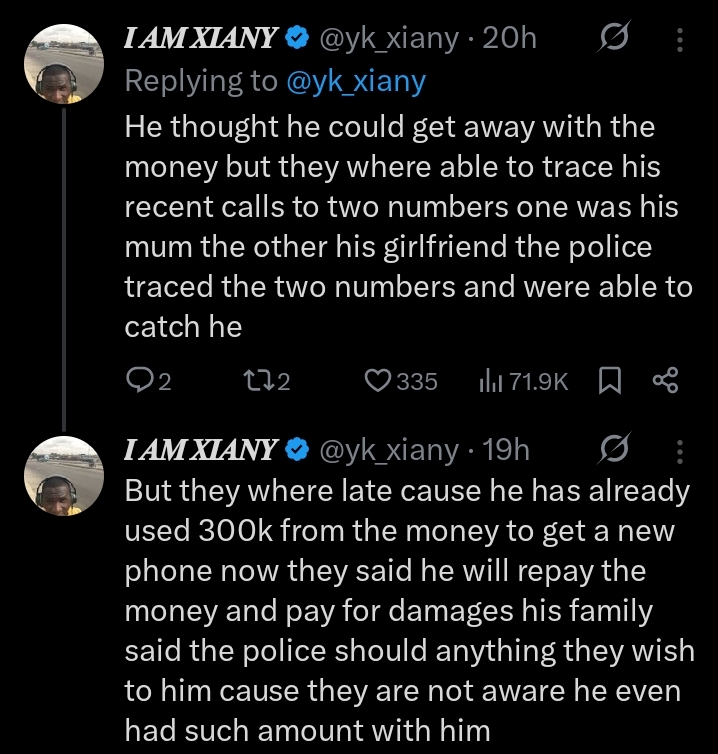Viewport: 718px width, 754px height.
Task: Like the tweet with 335 likes
Action: pos(378,380)
